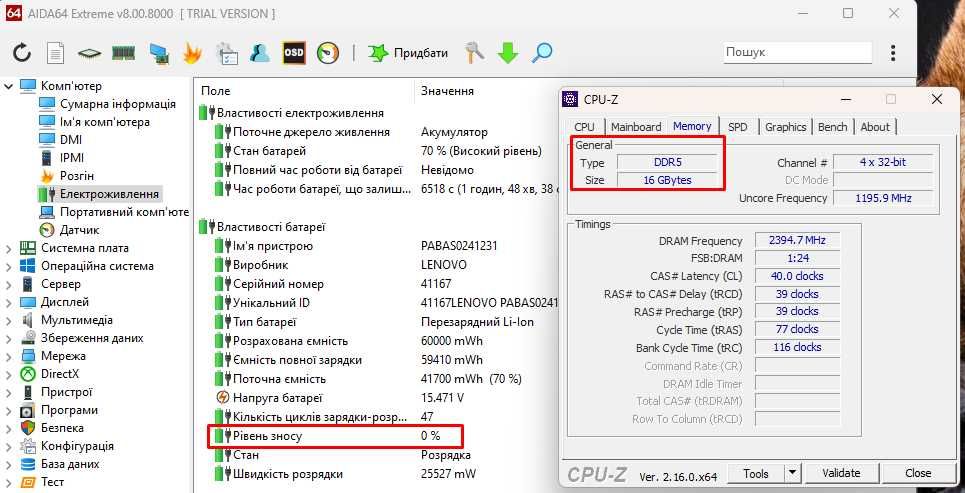Click the Рівень зносу row
Screen dimensions: 965x493
335,436
